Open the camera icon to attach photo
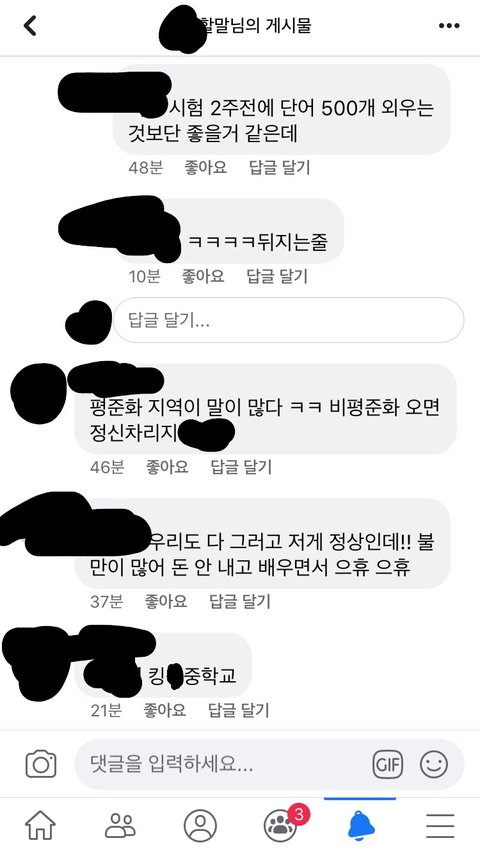Viewport: 480px width, 854px height. coord(41,764)
